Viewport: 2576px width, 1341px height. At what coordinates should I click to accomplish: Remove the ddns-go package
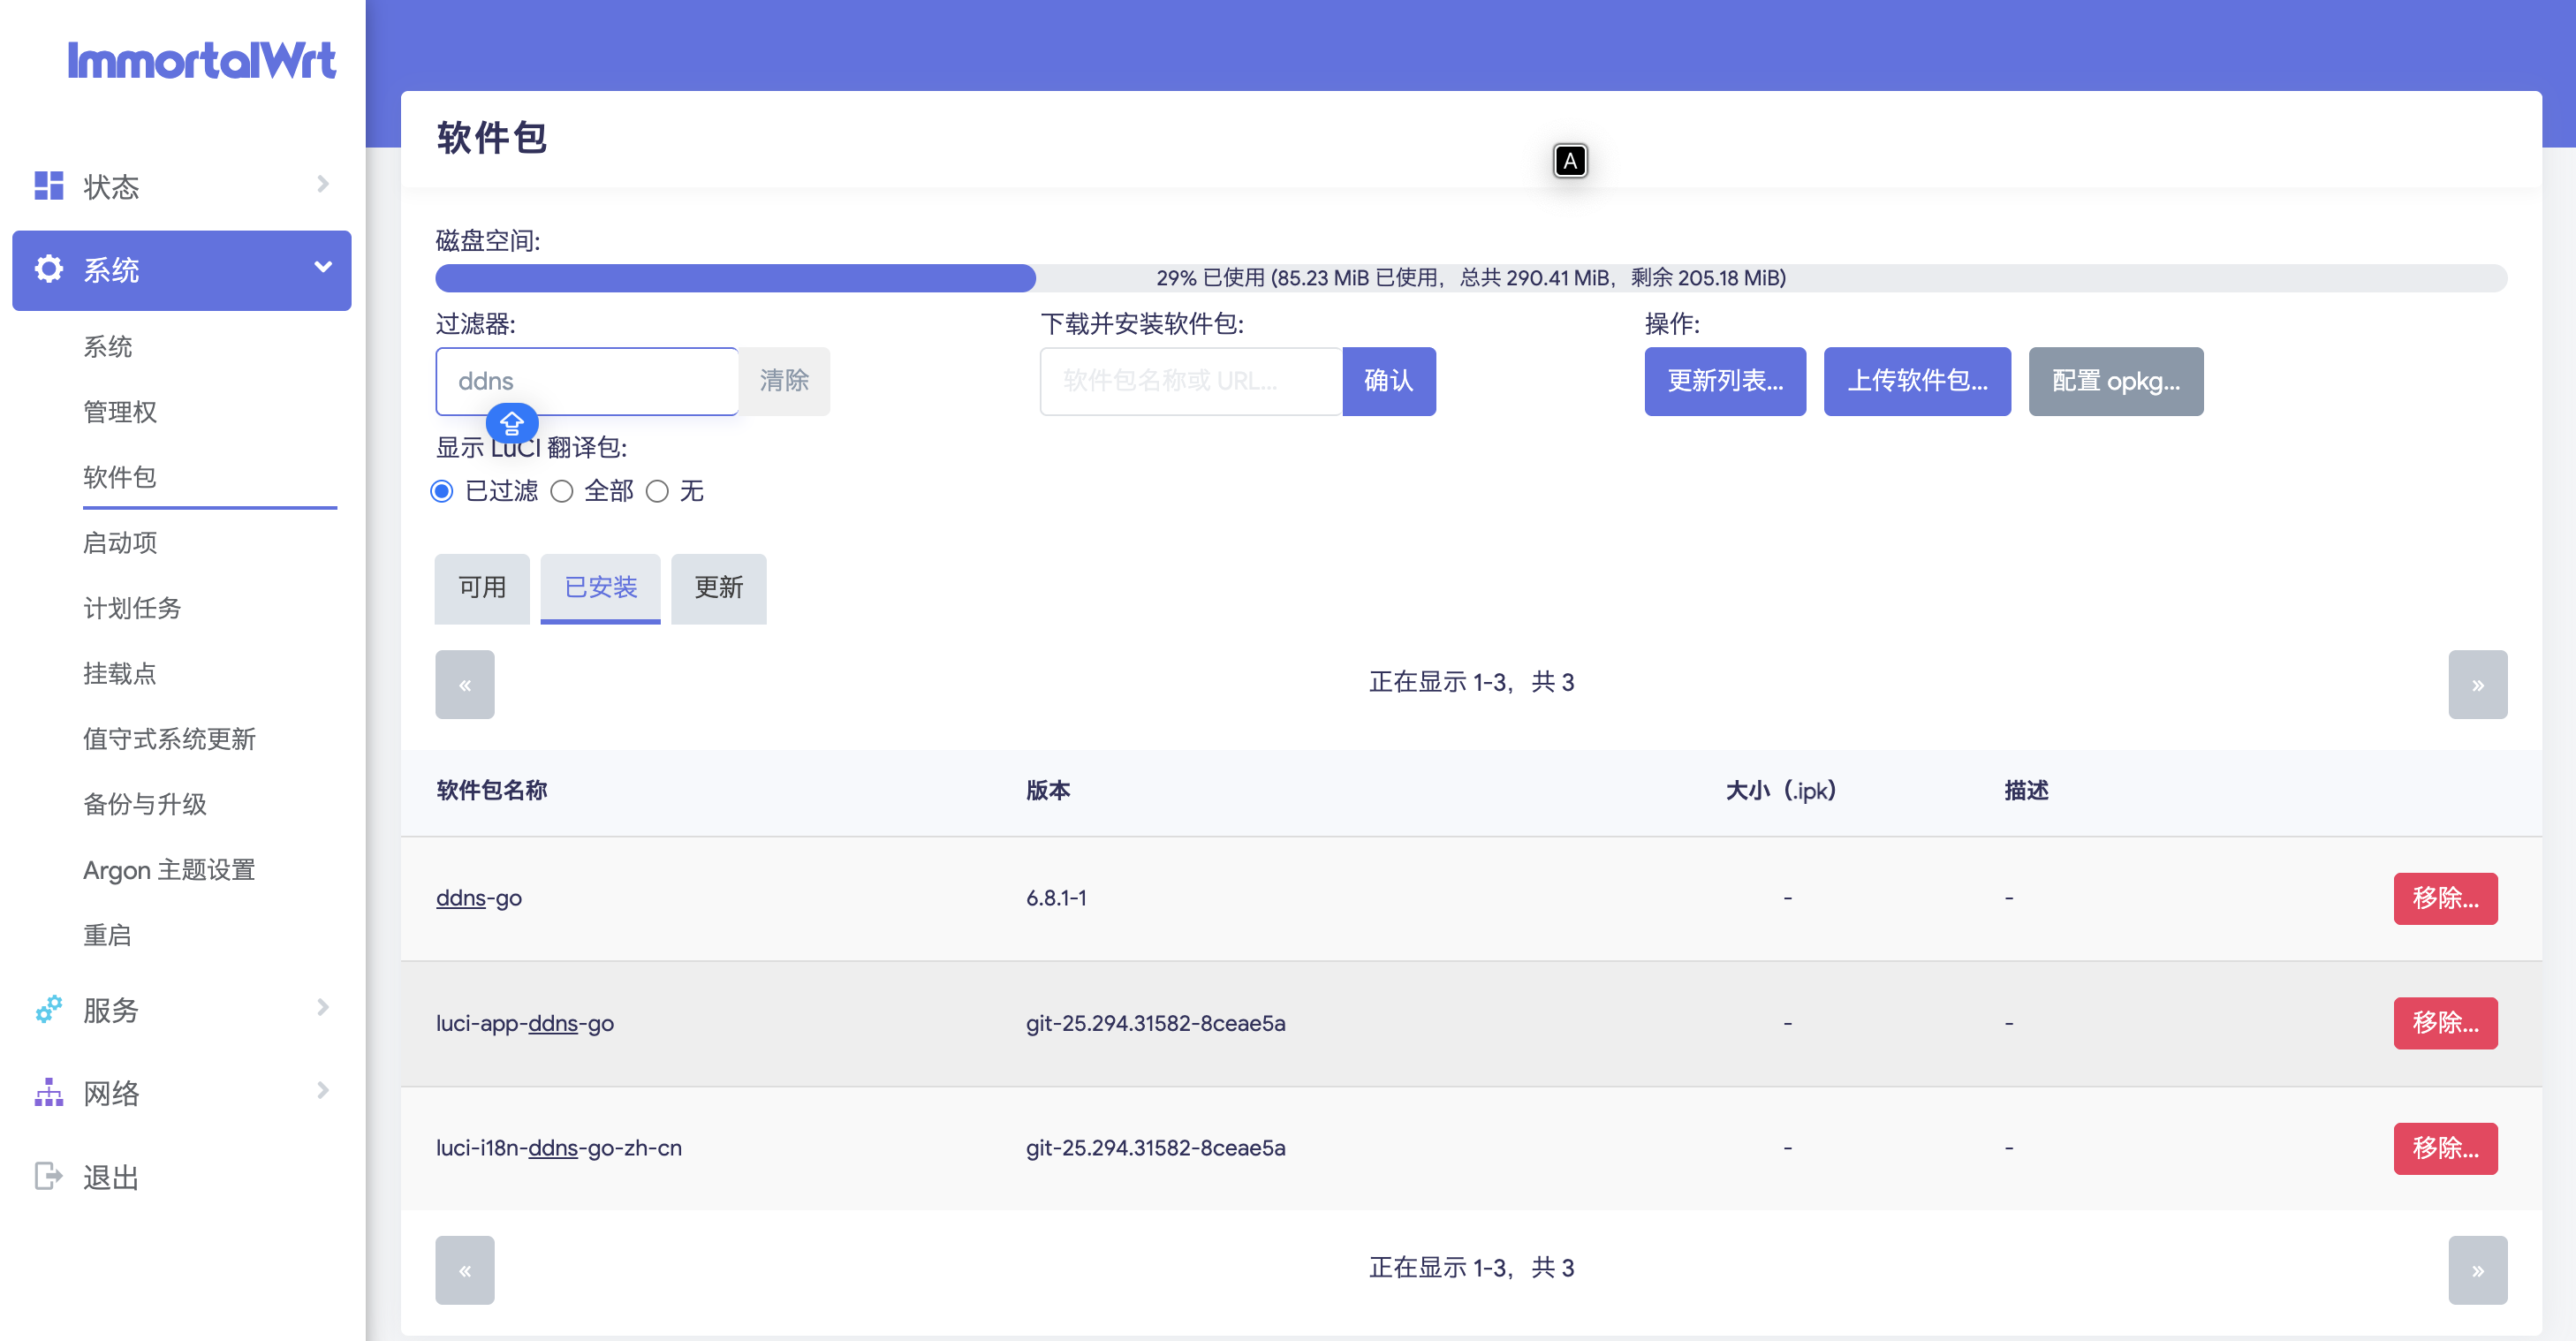point(2444,898)
